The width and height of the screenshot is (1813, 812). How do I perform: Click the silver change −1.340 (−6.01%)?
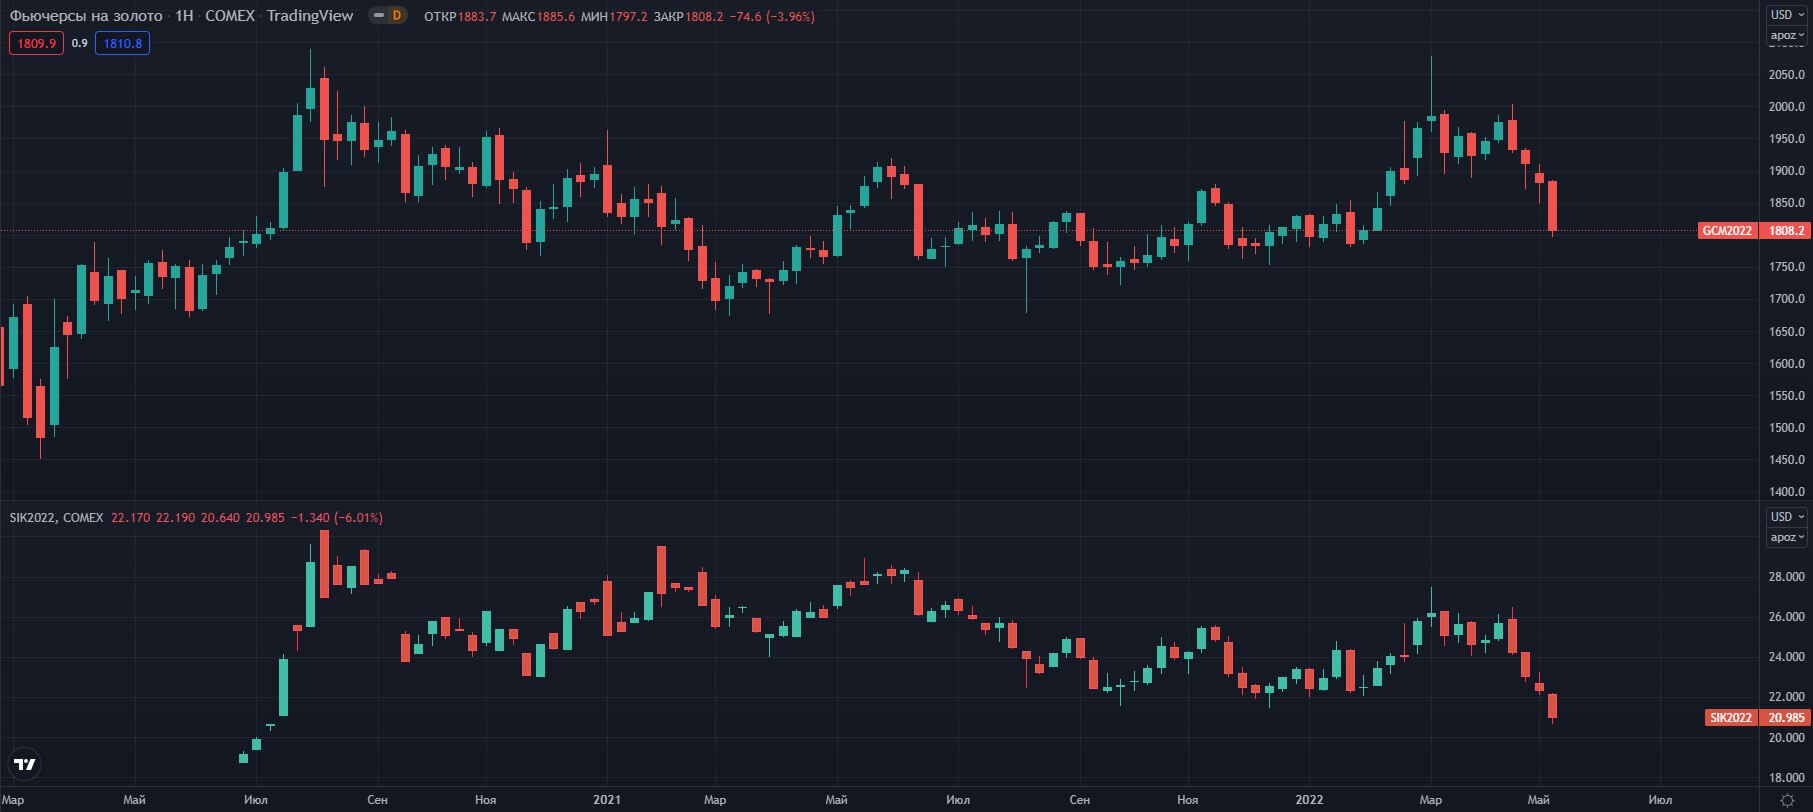(x=337, y=518)
